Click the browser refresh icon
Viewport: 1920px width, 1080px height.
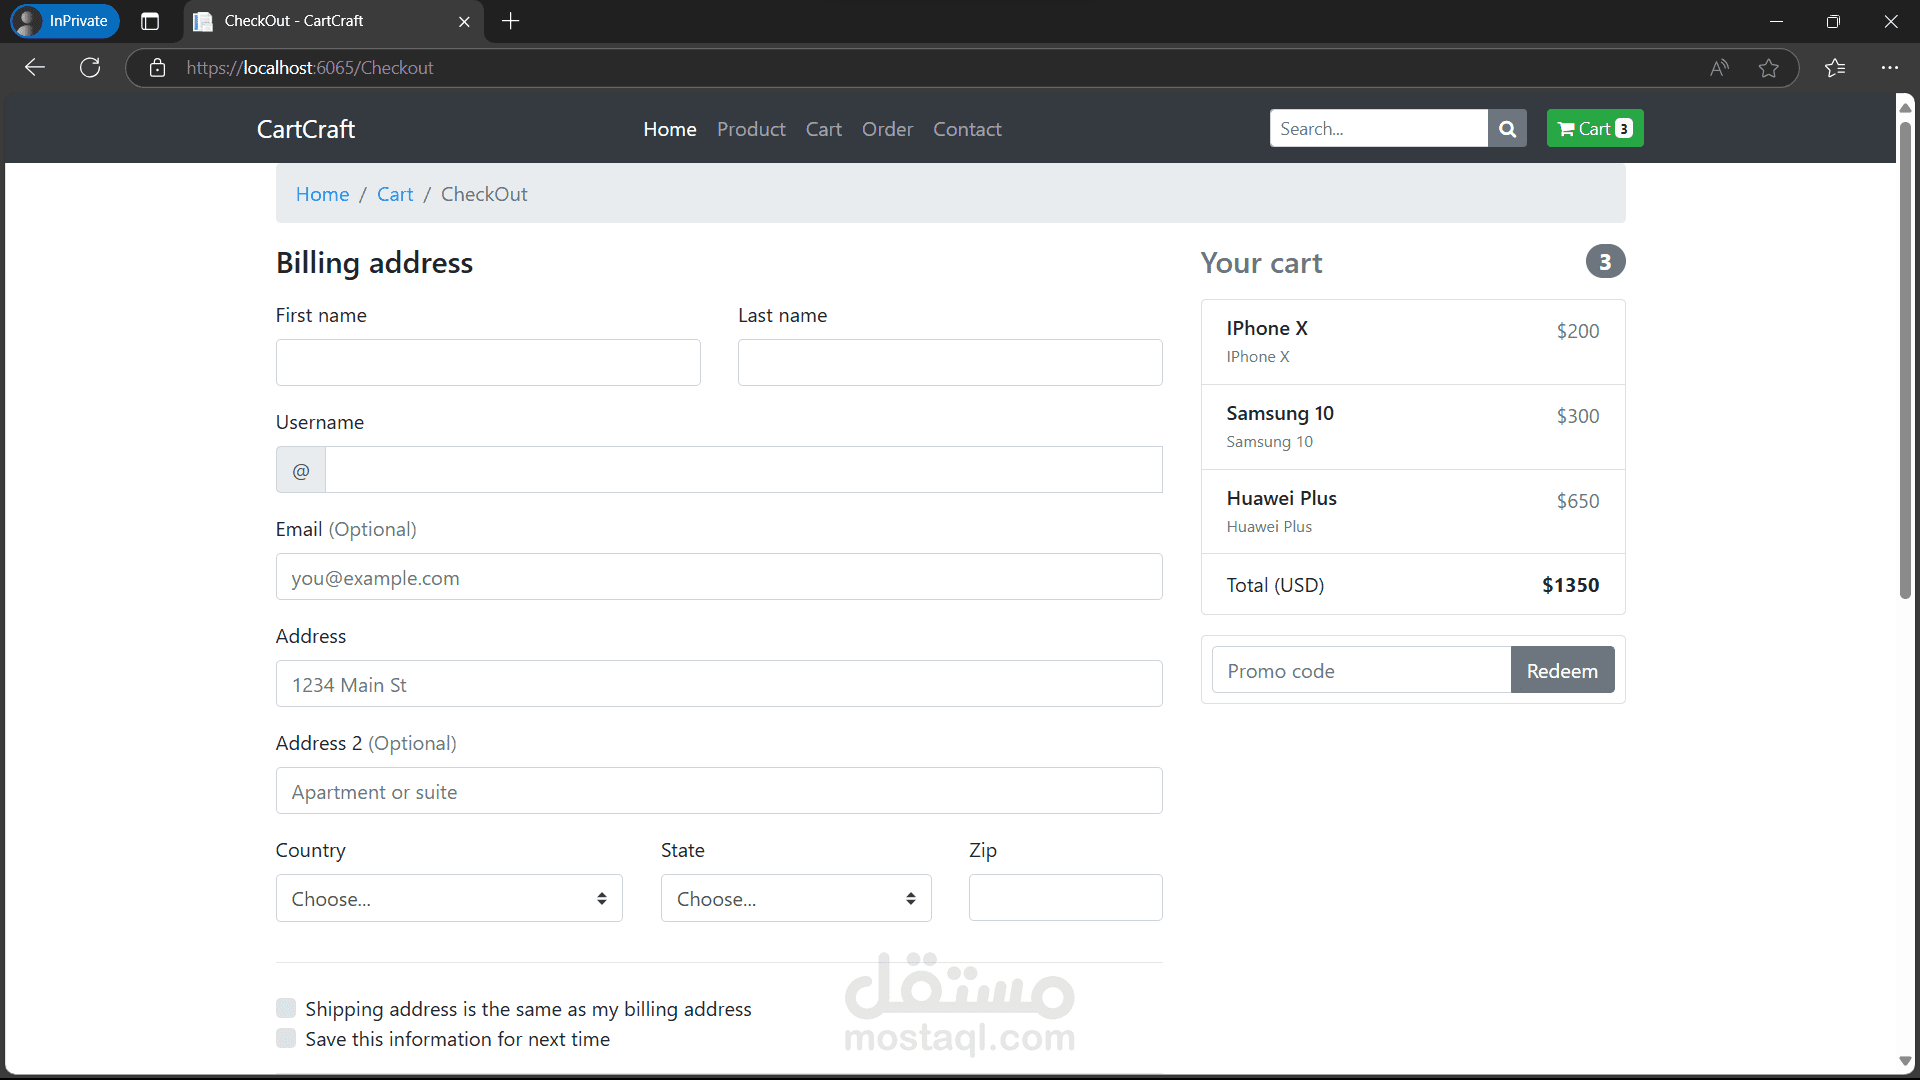pyautogui.click(x=90, y=68)
